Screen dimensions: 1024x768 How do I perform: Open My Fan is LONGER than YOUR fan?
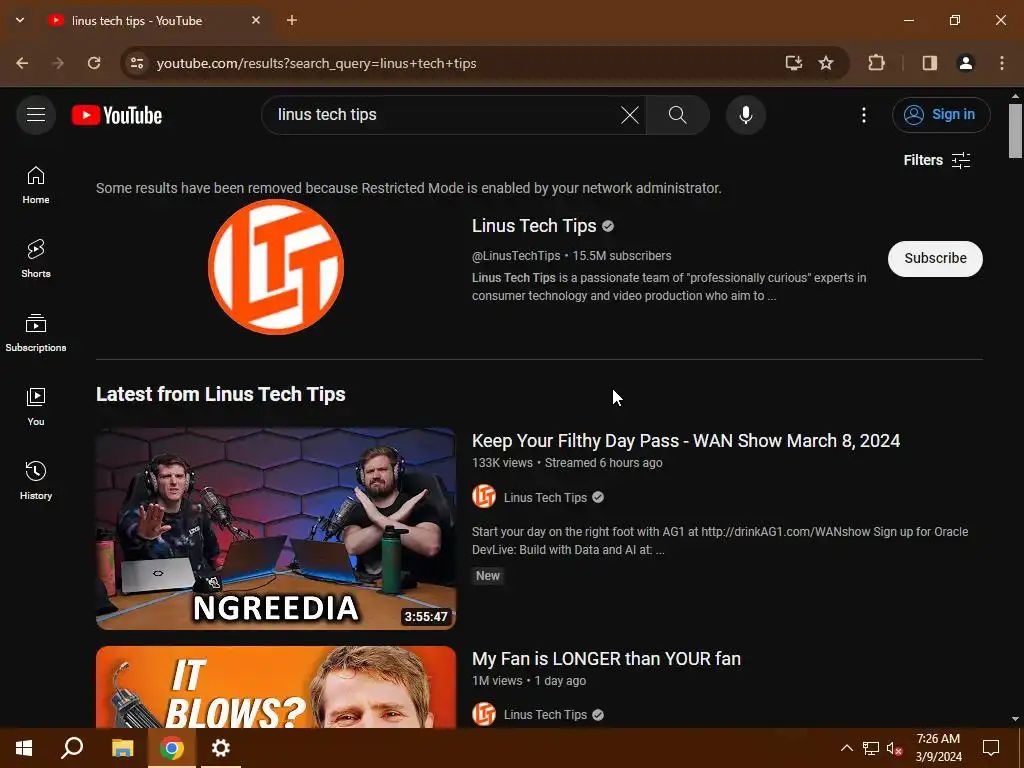point(606,659)
